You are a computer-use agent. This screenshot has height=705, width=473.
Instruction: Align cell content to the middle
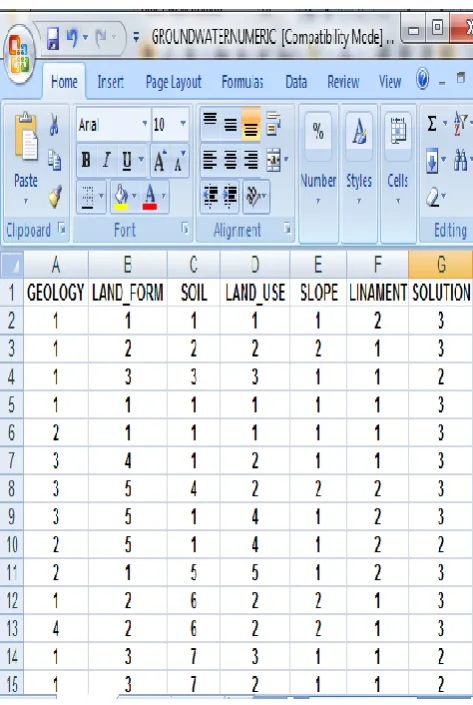(x=231, y=124)
